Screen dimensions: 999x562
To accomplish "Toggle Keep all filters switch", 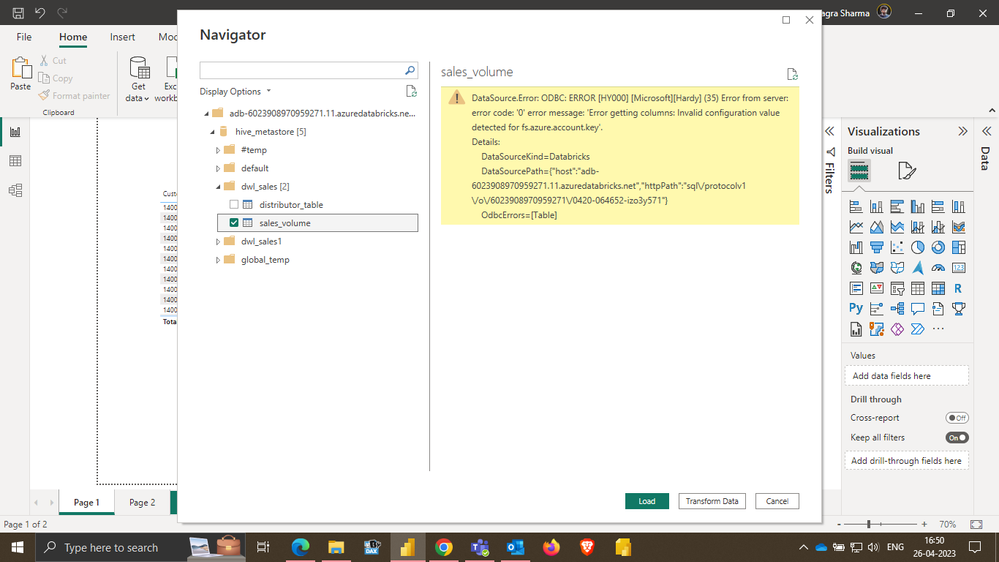I will [x=956, y=438].
